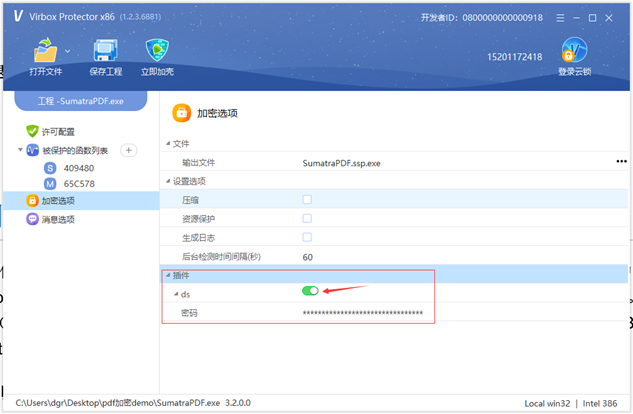Screen dimensions: 633x414
Task: Toggle off the ds plugin switch
Action: pyautogui.click(x=310, y=291)
